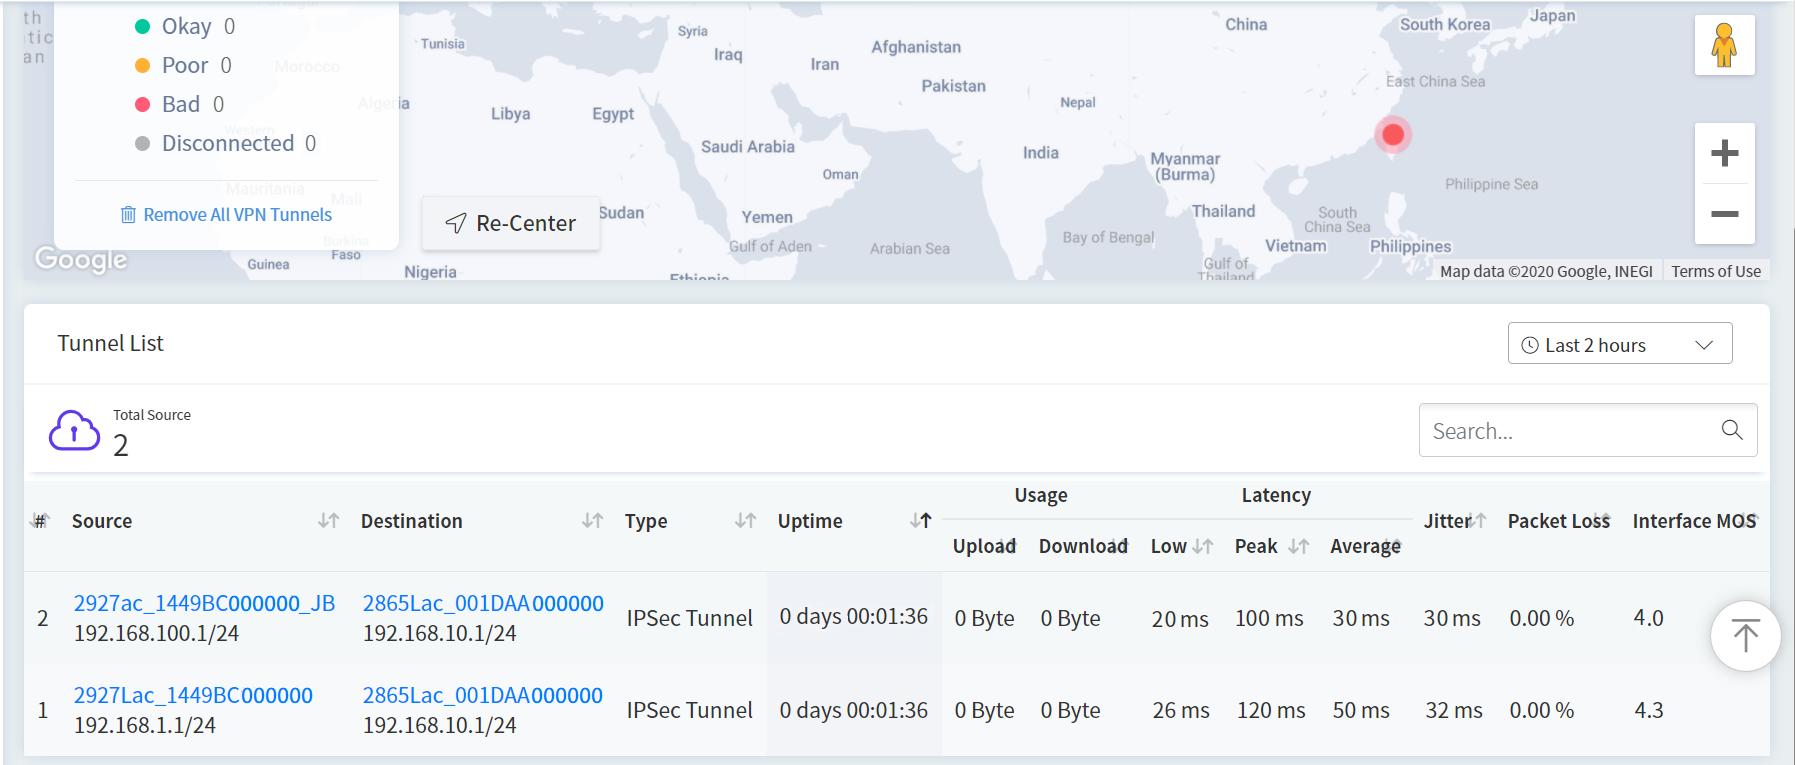Zoom in the map with plus button
1795x765 pixels.
[1724, 153]
